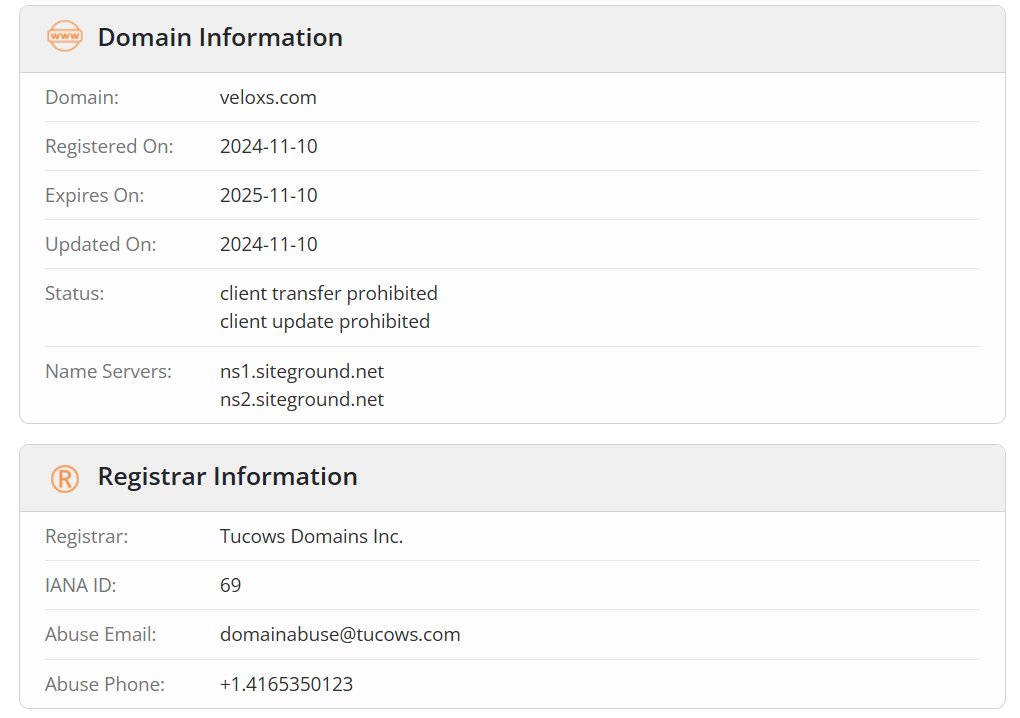The width and height of the screenshot is (1020, 718).
Task: Click the Registrar: label
Action: [x=87, y=537]
